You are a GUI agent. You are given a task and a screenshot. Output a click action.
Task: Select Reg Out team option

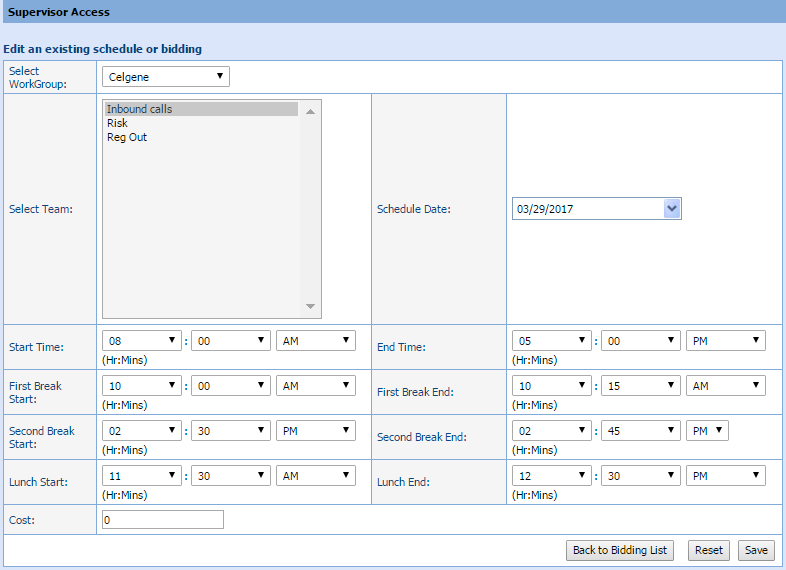click(x=127, y=137)
